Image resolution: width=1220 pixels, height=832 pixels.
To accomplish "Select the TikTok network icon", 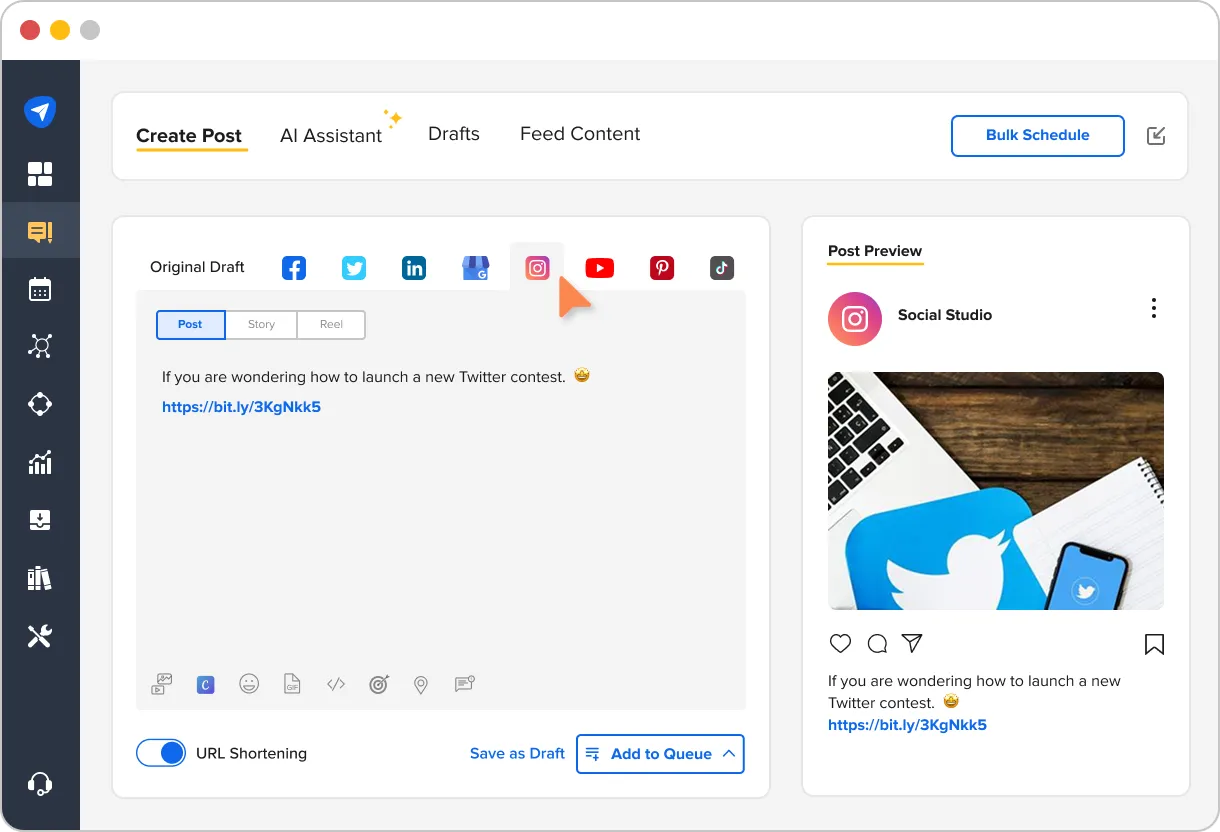I will click(721, 267).
